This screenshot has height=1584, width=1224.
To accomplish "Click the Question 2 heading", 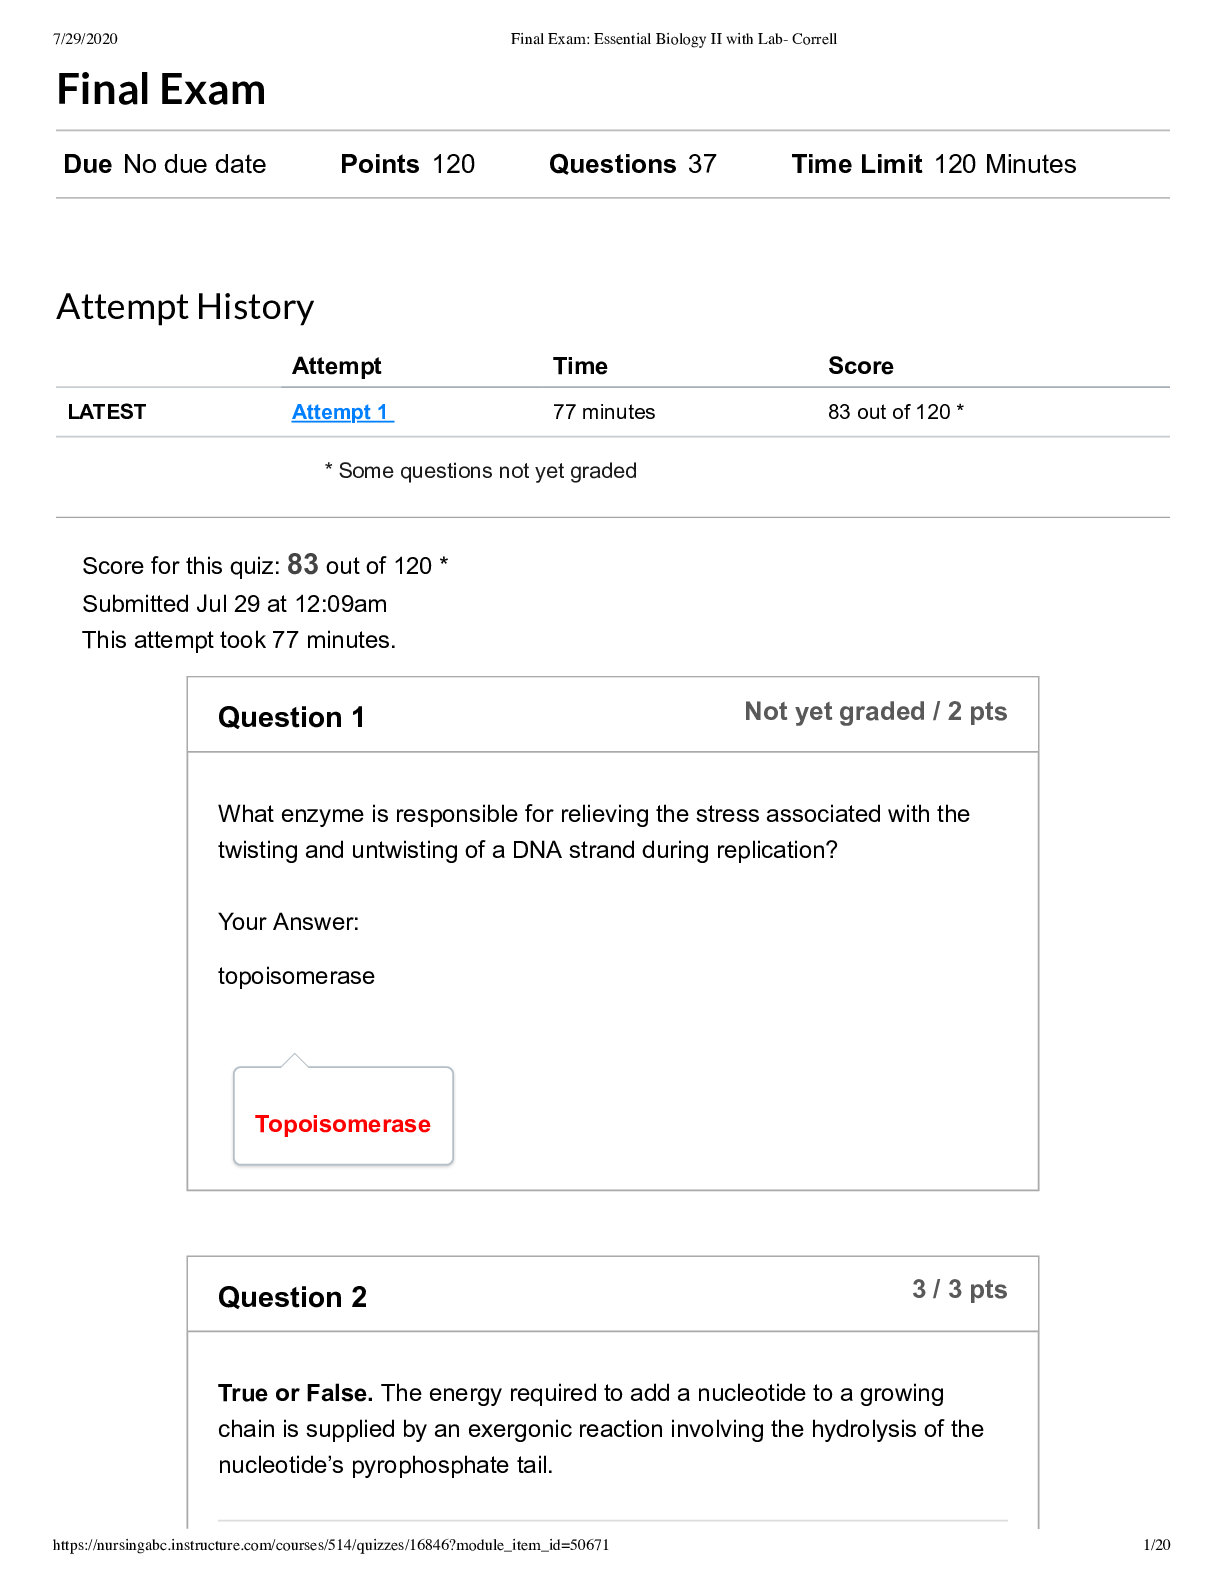I will tap(292, 1298).
